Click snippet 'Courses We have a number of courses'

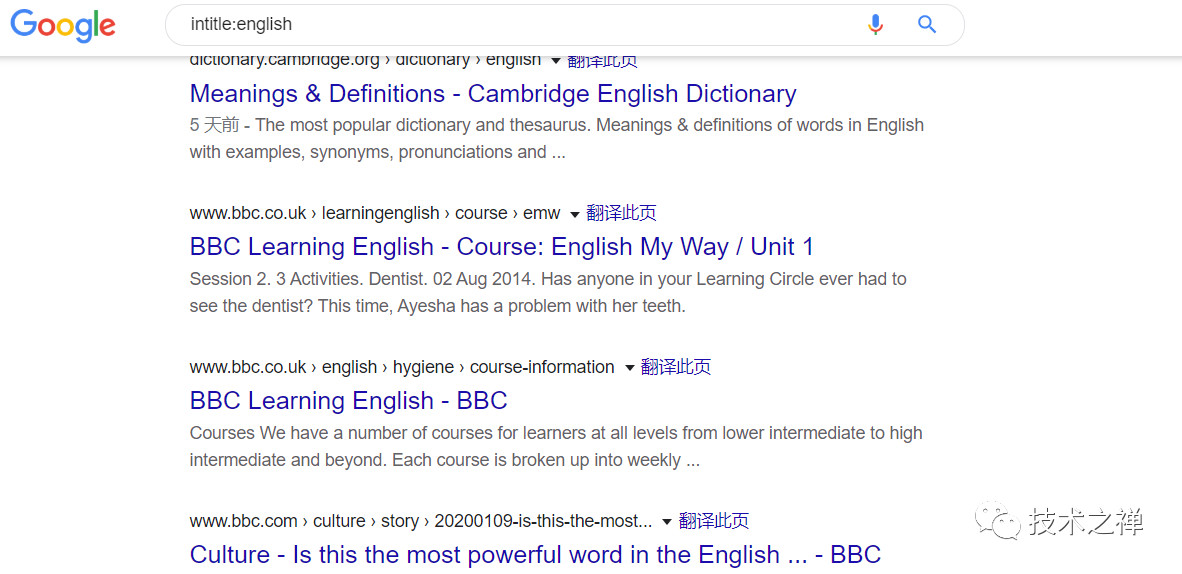[x=556, y=447]
